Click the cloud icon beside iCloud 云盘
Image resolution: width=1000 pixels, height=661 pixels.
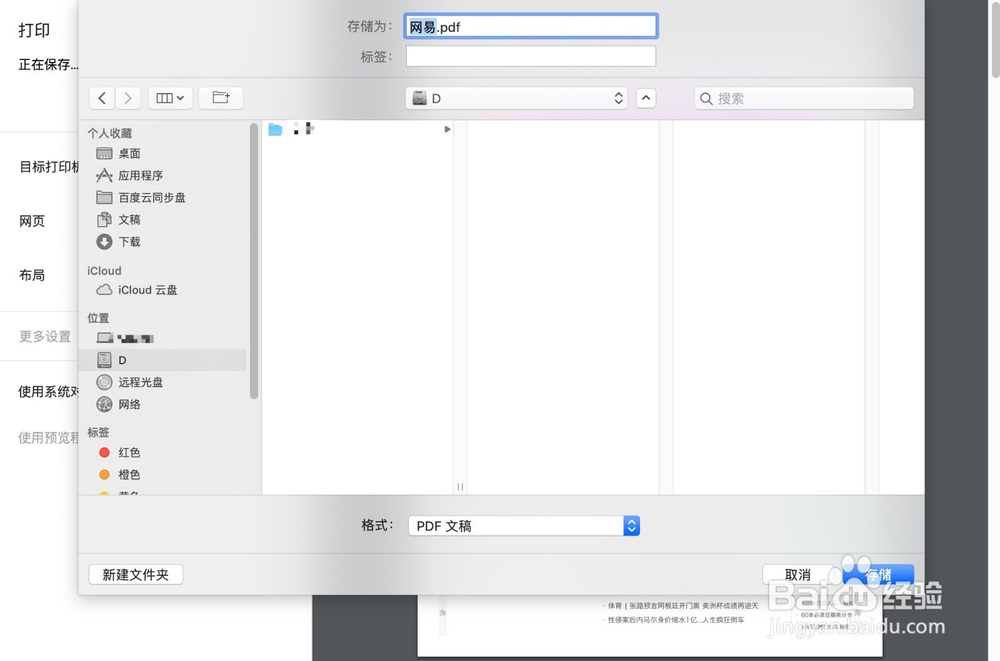104,290
